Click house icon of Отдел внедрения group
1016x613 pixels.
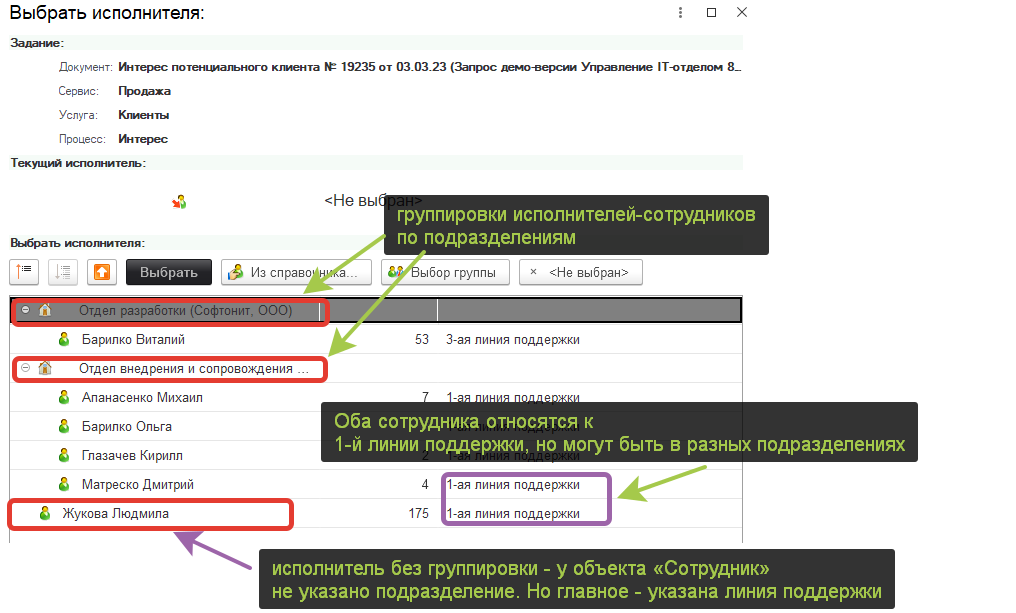(45, 369)
